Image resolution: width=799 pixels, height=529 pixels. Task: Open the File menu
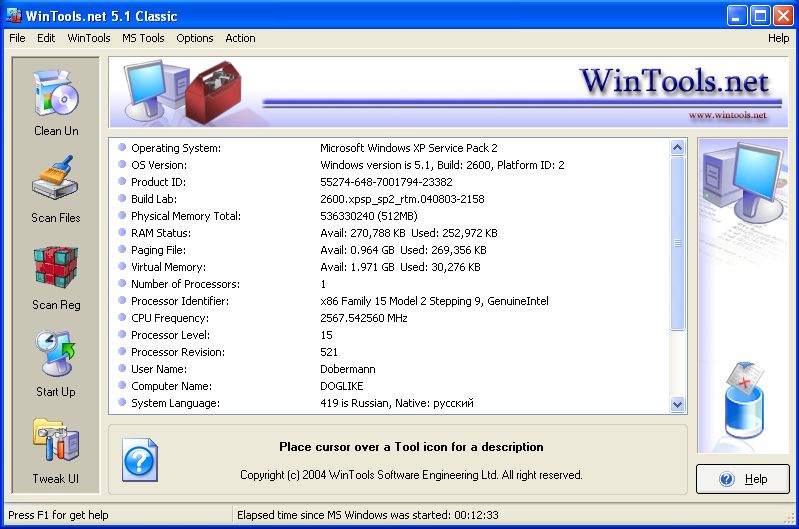17,38
